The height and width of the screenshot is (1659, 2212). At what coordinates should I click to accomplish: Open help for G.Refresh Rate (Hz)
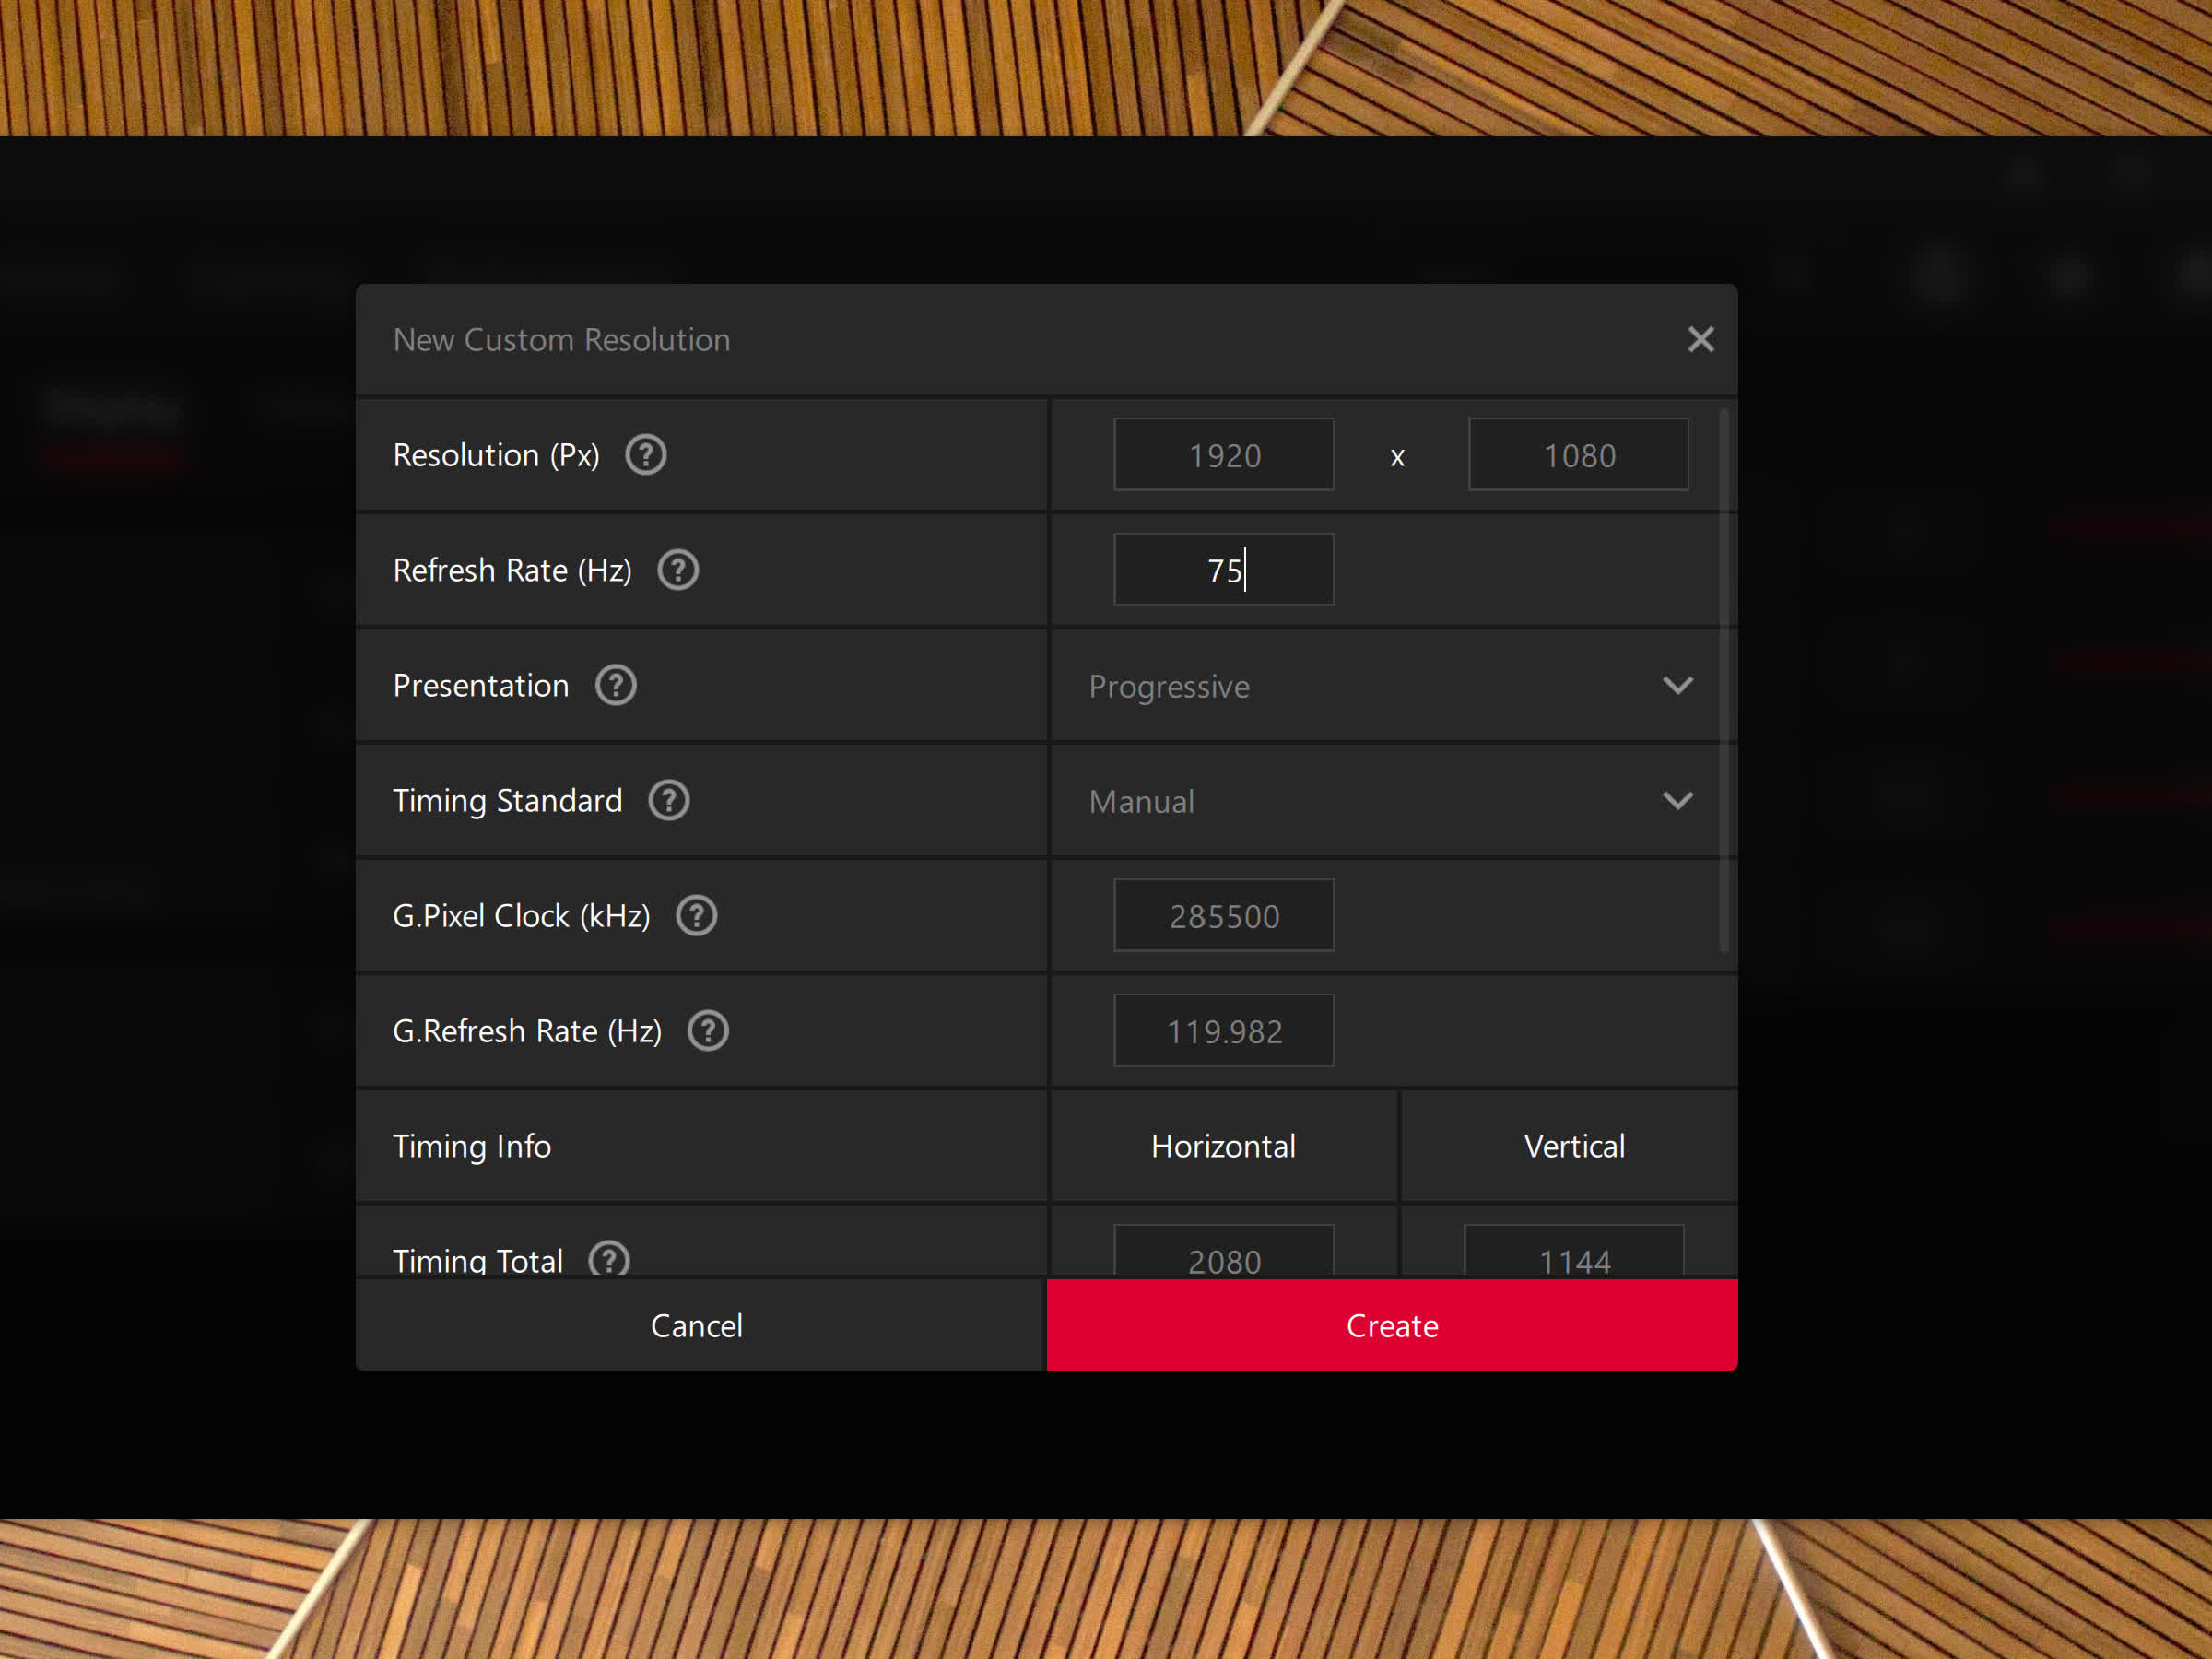point(708,1030)
